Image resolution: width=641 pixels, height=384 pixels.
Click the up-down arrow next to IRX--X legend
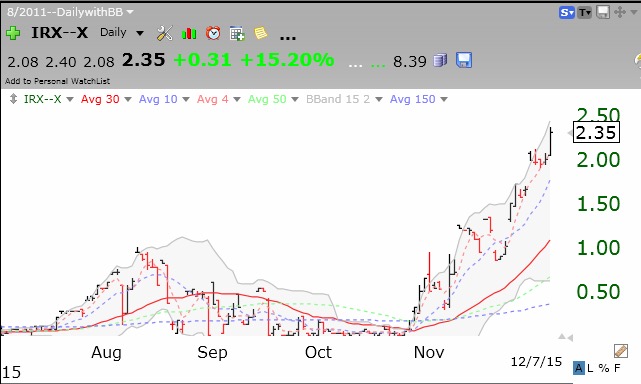13,99
